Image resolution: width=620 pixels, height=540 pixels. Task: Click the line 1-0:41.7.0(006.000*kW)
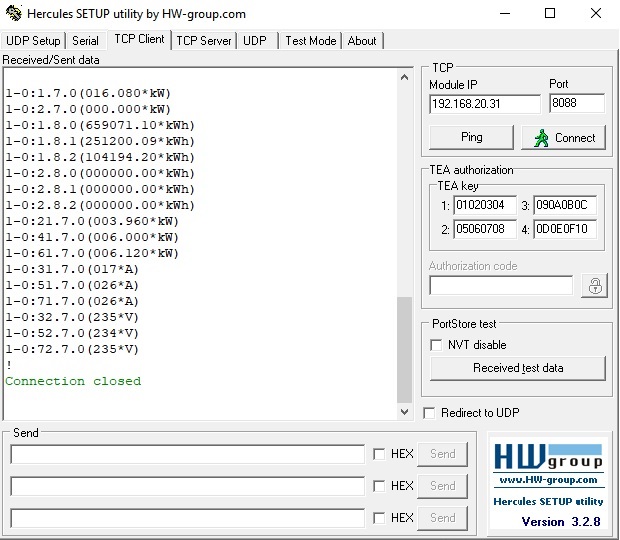click(92, 237)
